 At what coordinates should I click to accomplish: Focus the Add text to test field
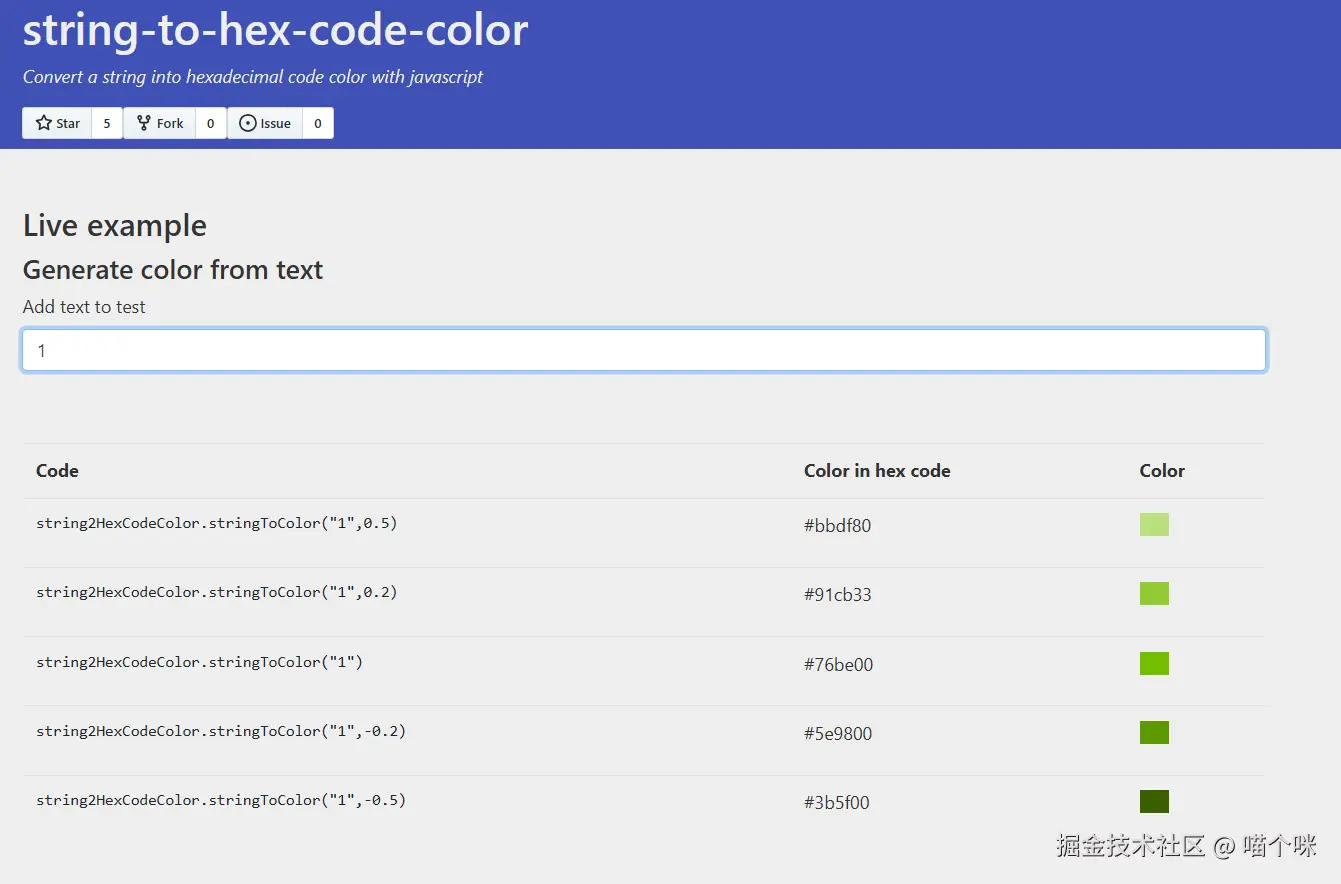(644, 351)
